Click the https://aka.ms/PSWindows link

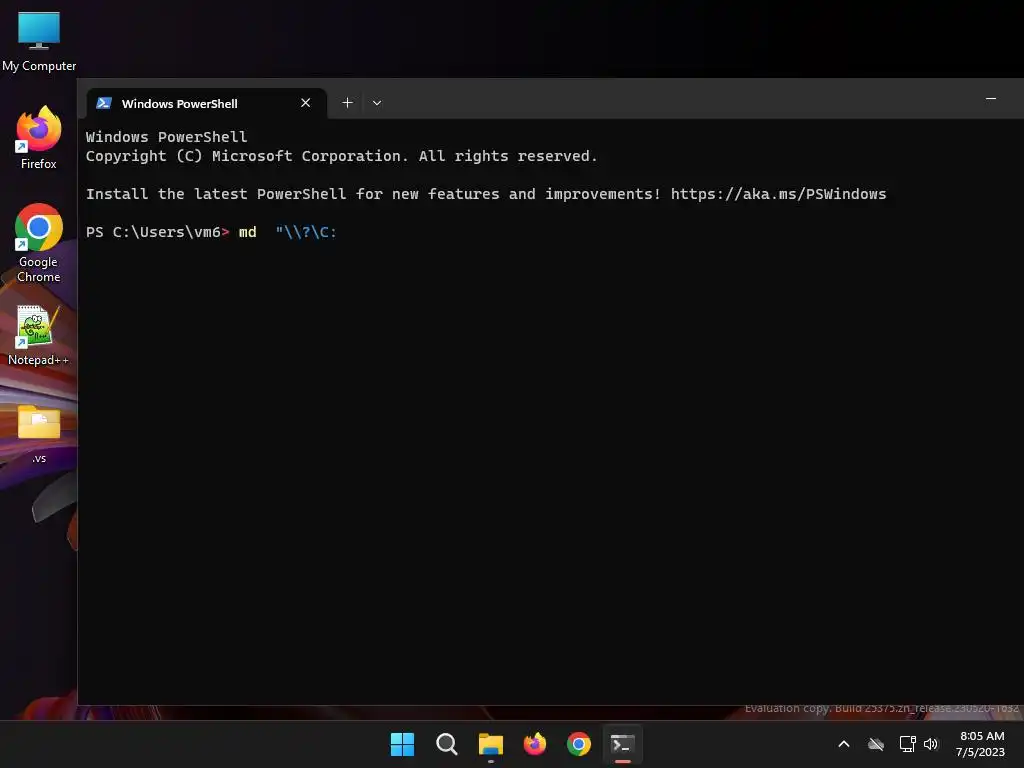[x=778, y=194]
